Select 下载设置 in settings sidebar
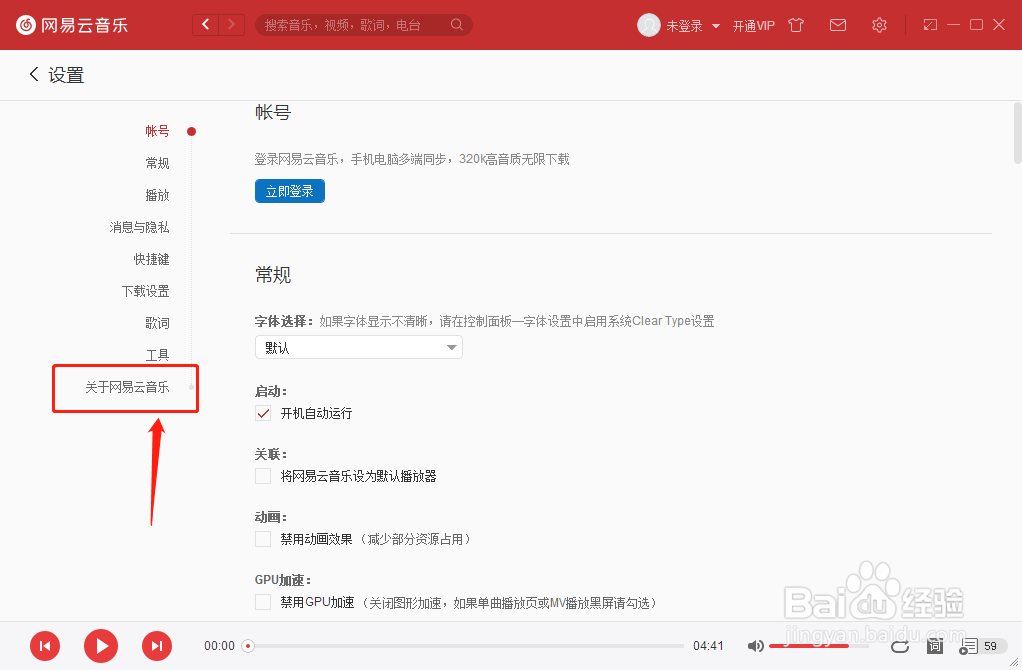 coord(145,291)
